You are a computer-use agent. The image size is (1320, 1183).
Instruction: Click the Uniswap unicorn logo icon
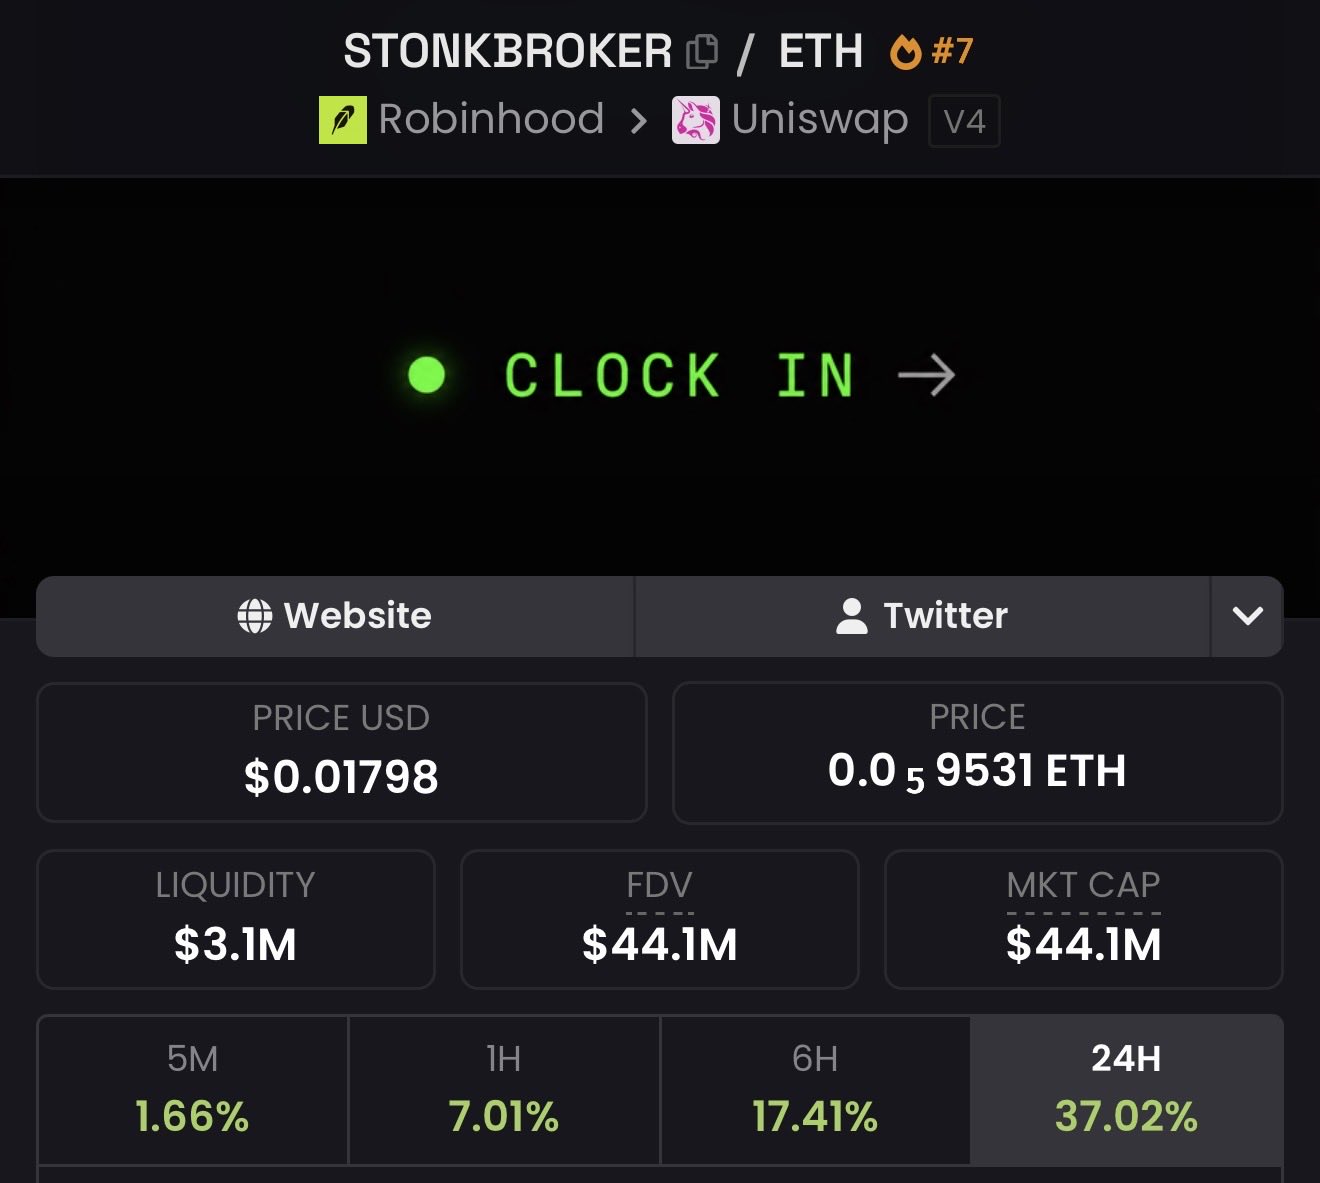point(696,120)
